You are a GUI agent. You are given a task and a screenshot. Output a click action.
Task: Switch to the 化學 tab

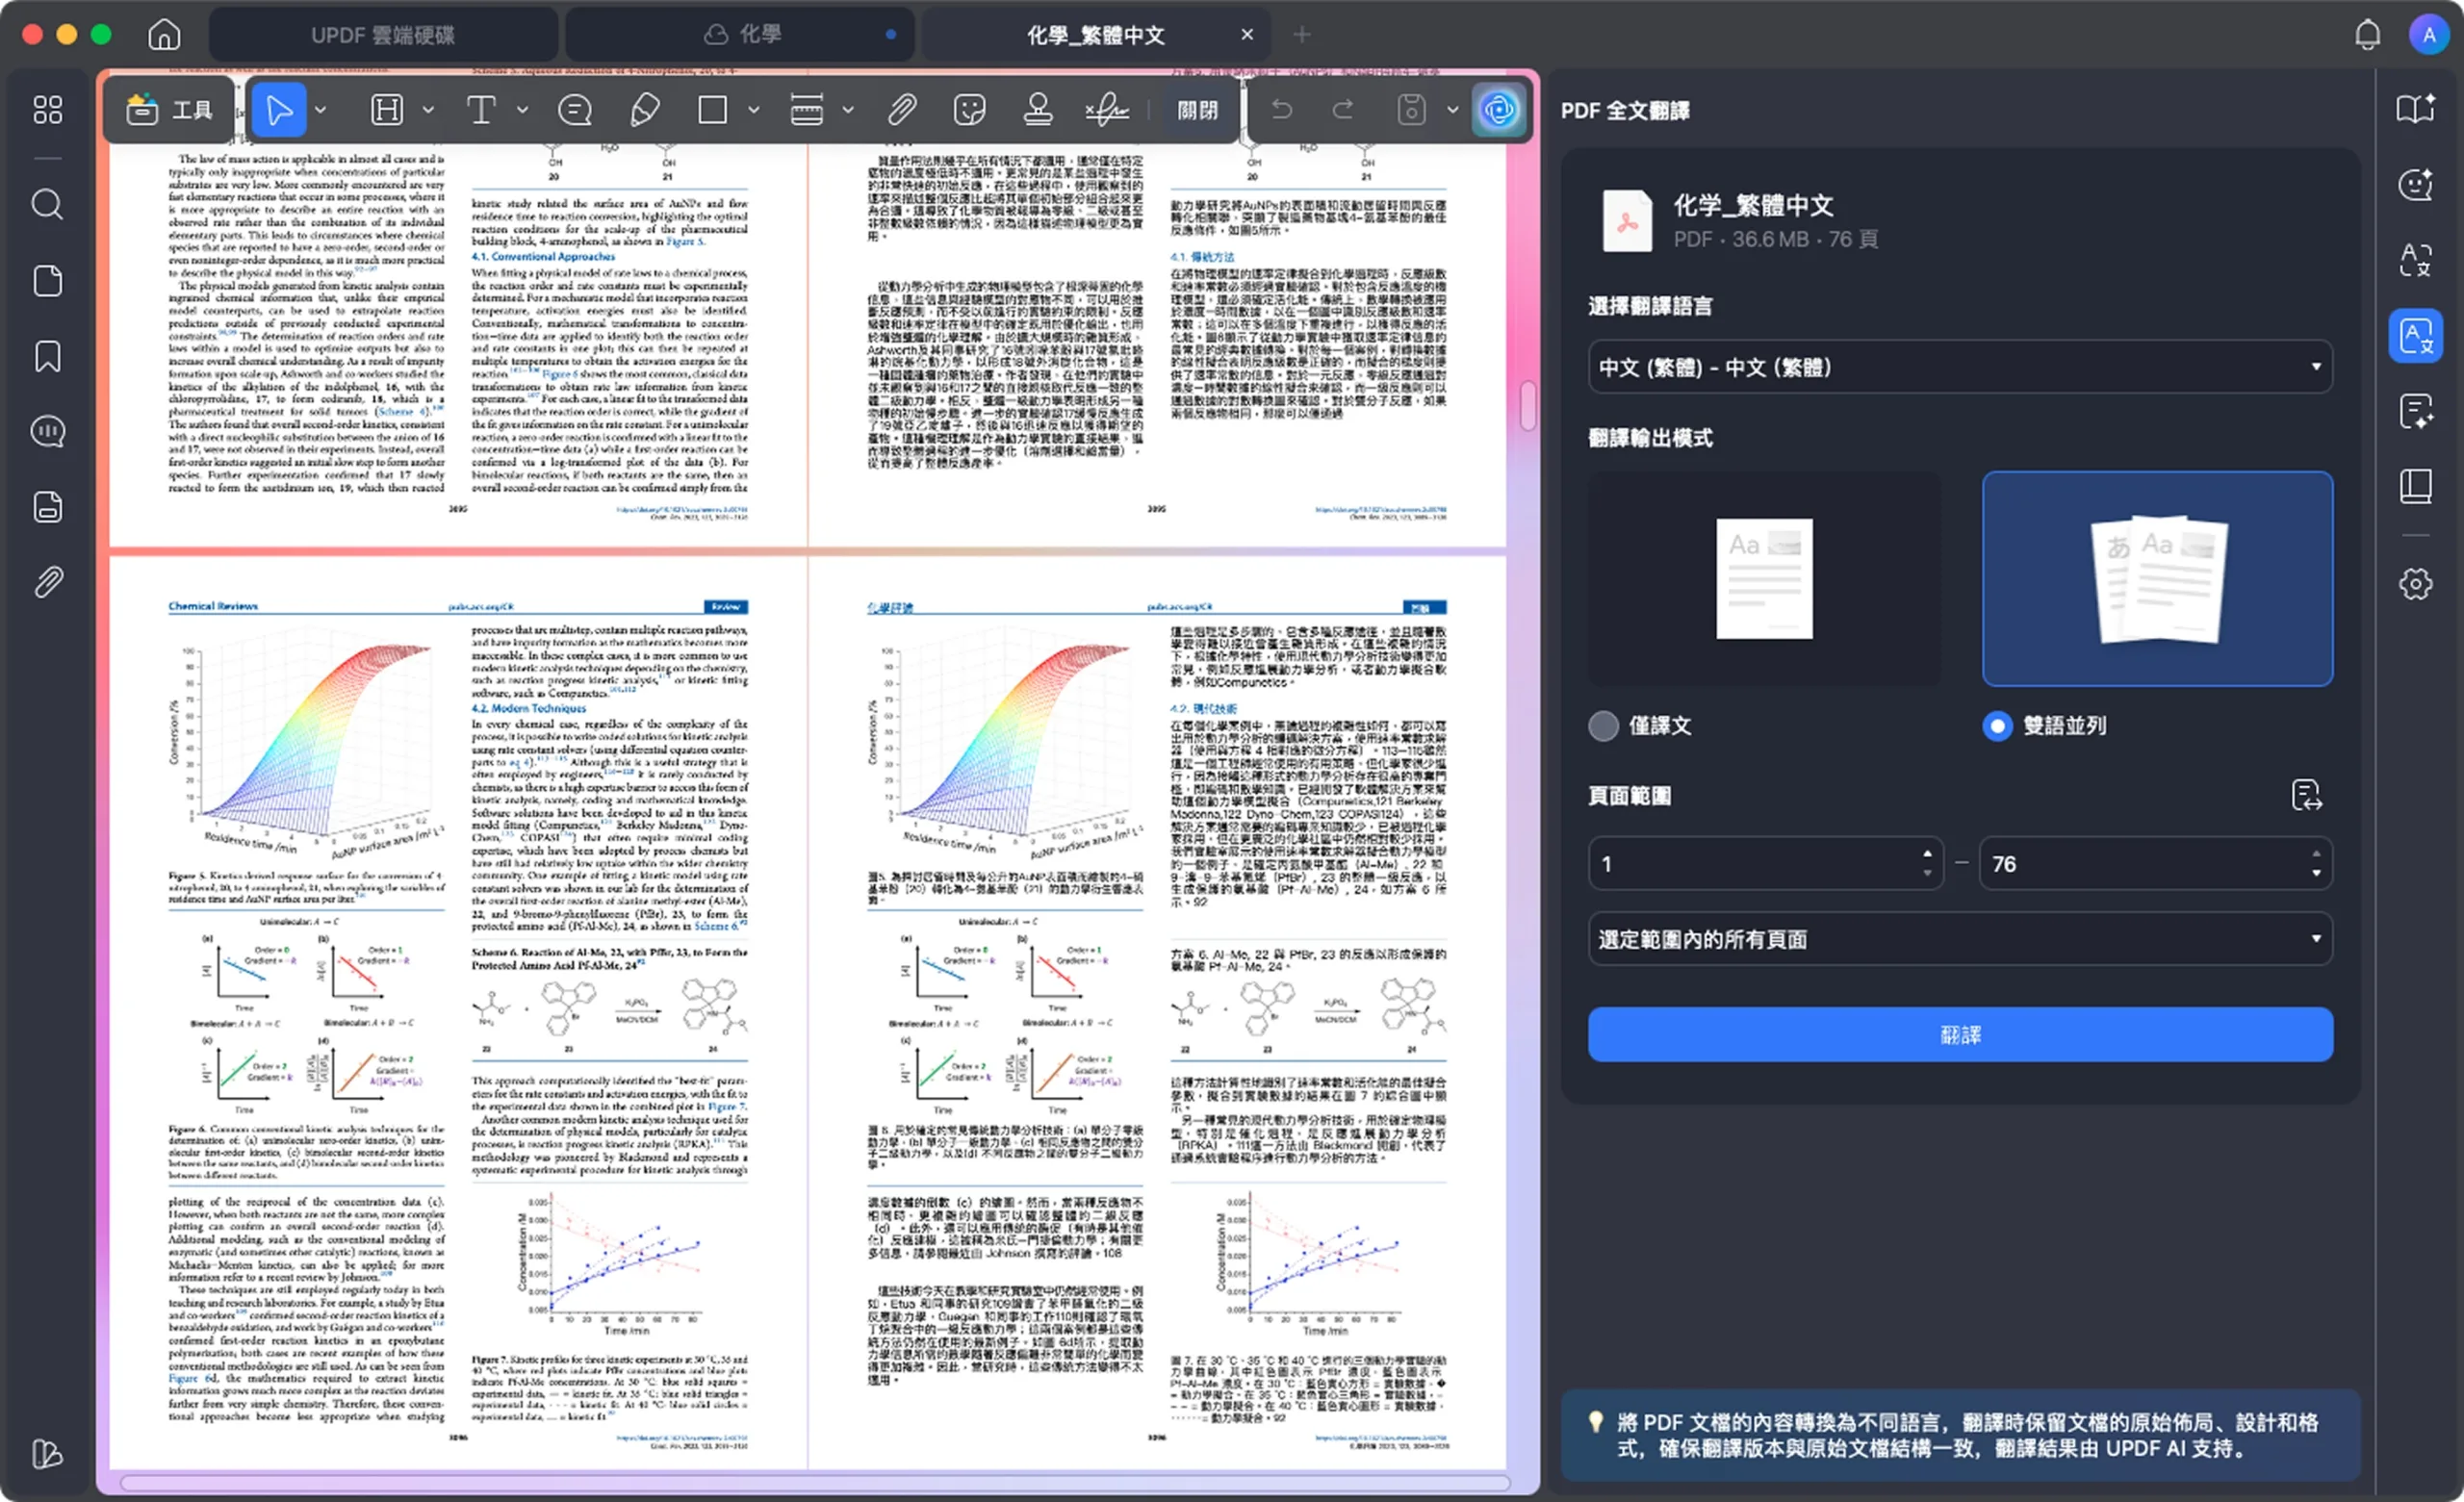click(x=741, y=35)
